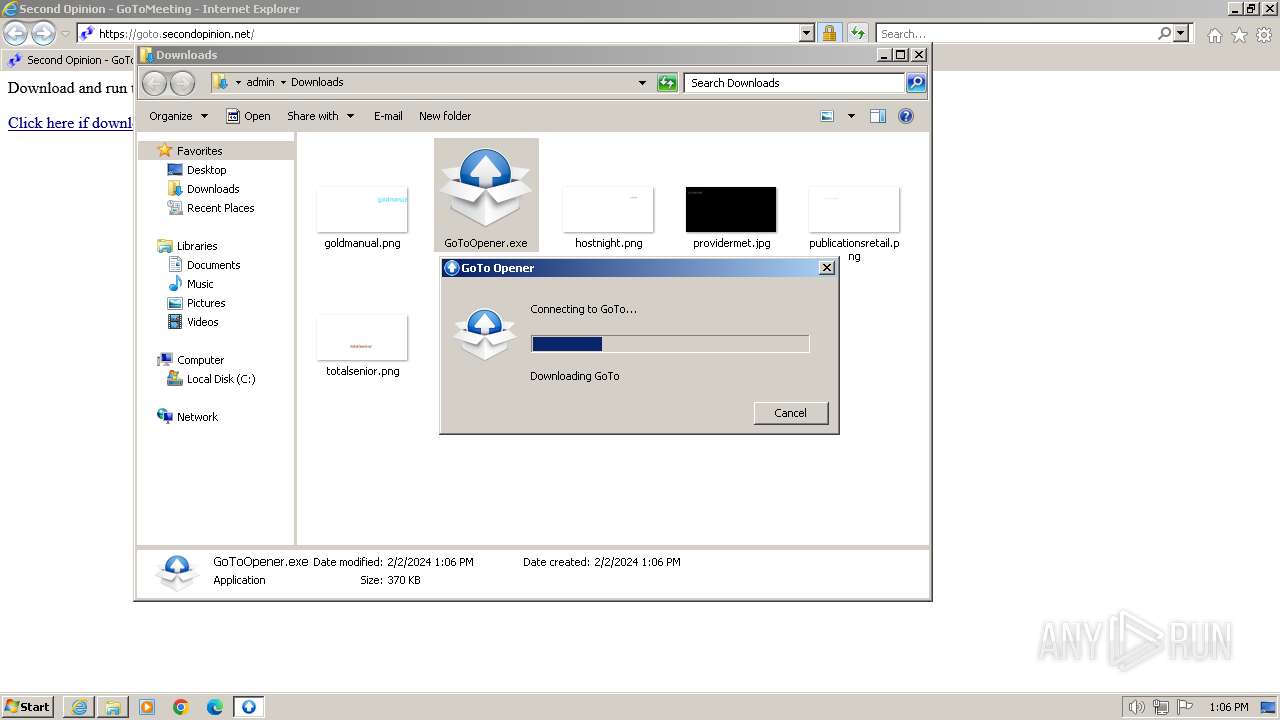
Task: Open Local Disk (C:)
Action: (221, 379)
